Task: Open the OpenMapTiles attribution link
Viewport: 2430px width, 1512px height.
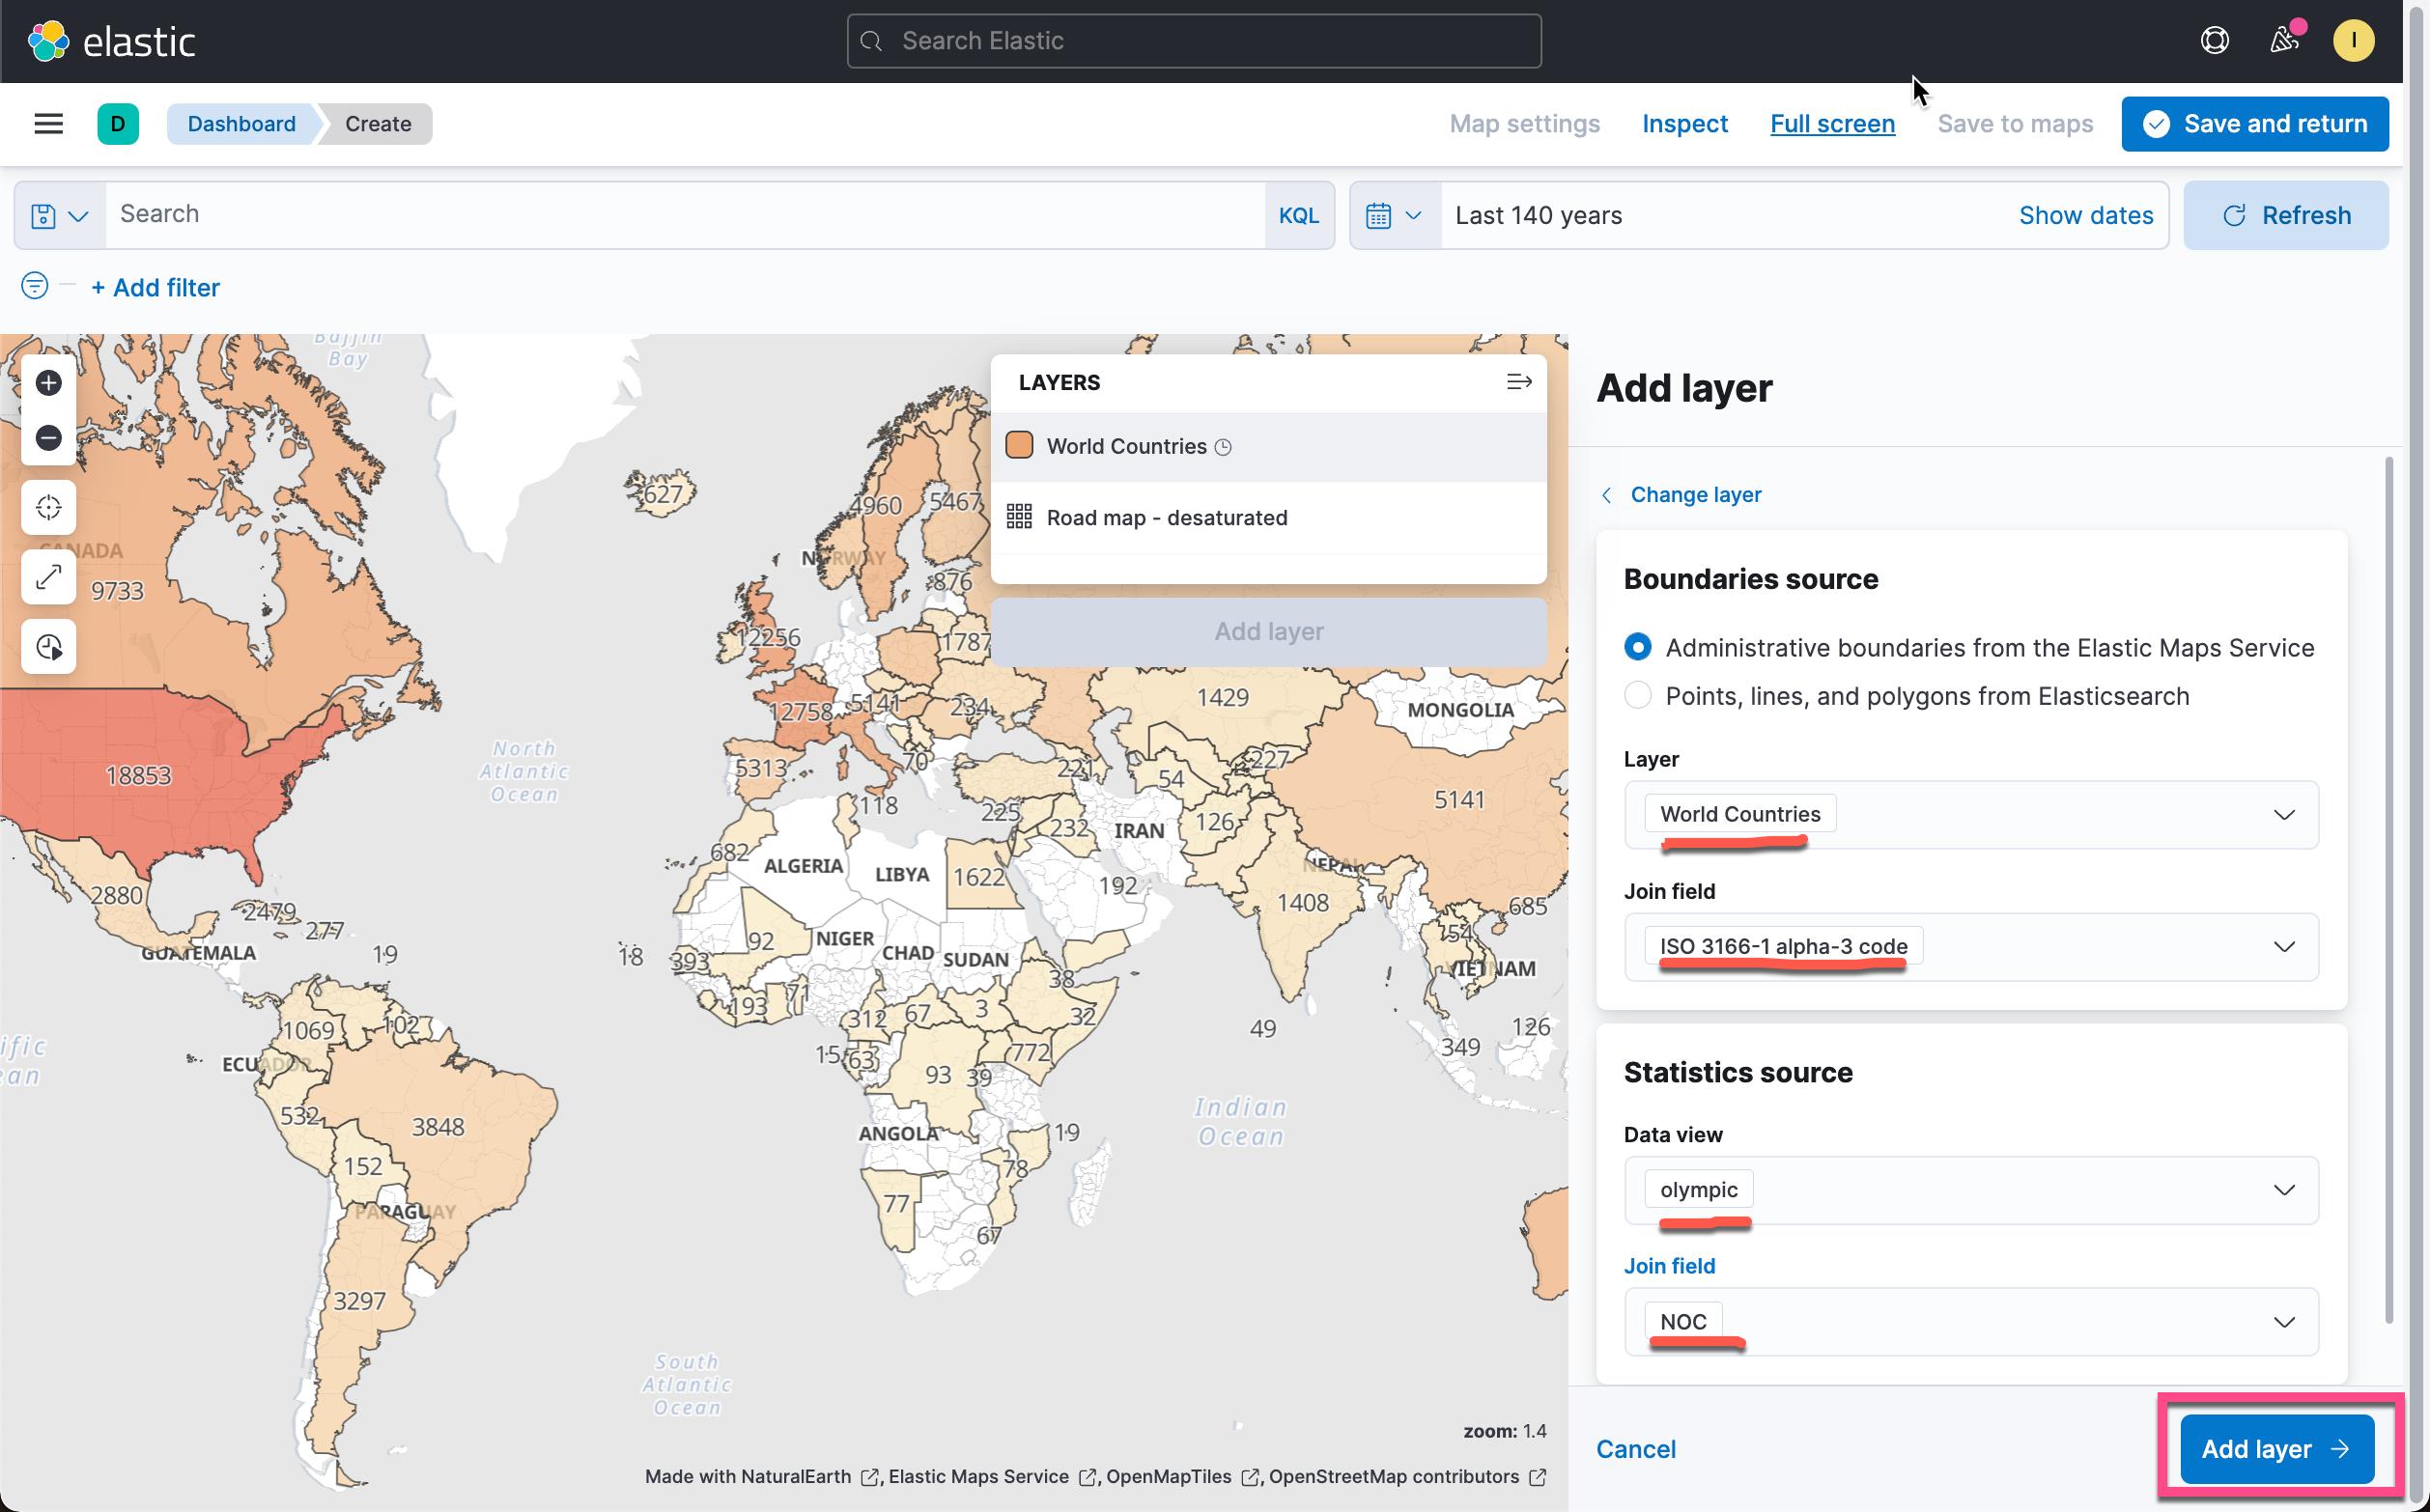Action: tap(1181, 1476)
